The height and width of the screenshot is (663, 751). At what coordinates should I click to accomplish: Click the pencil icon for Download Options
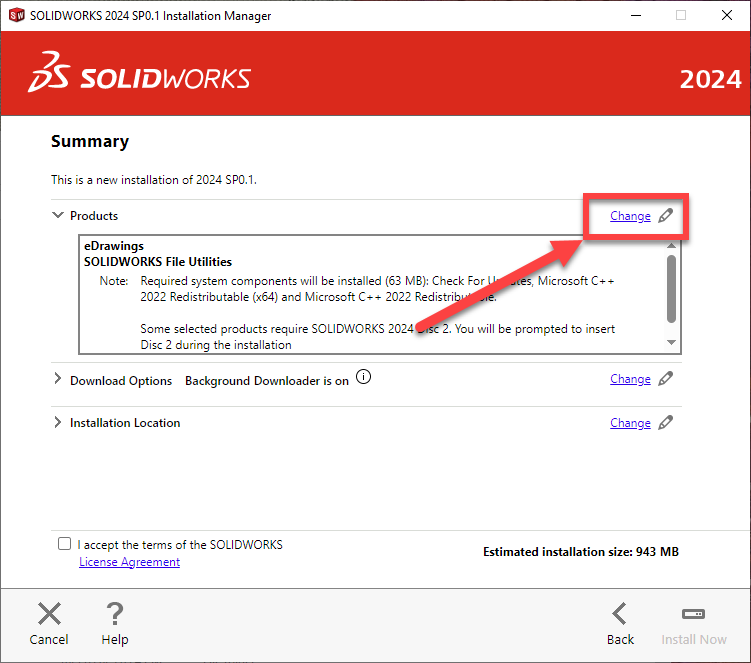[x=666, y=378]
